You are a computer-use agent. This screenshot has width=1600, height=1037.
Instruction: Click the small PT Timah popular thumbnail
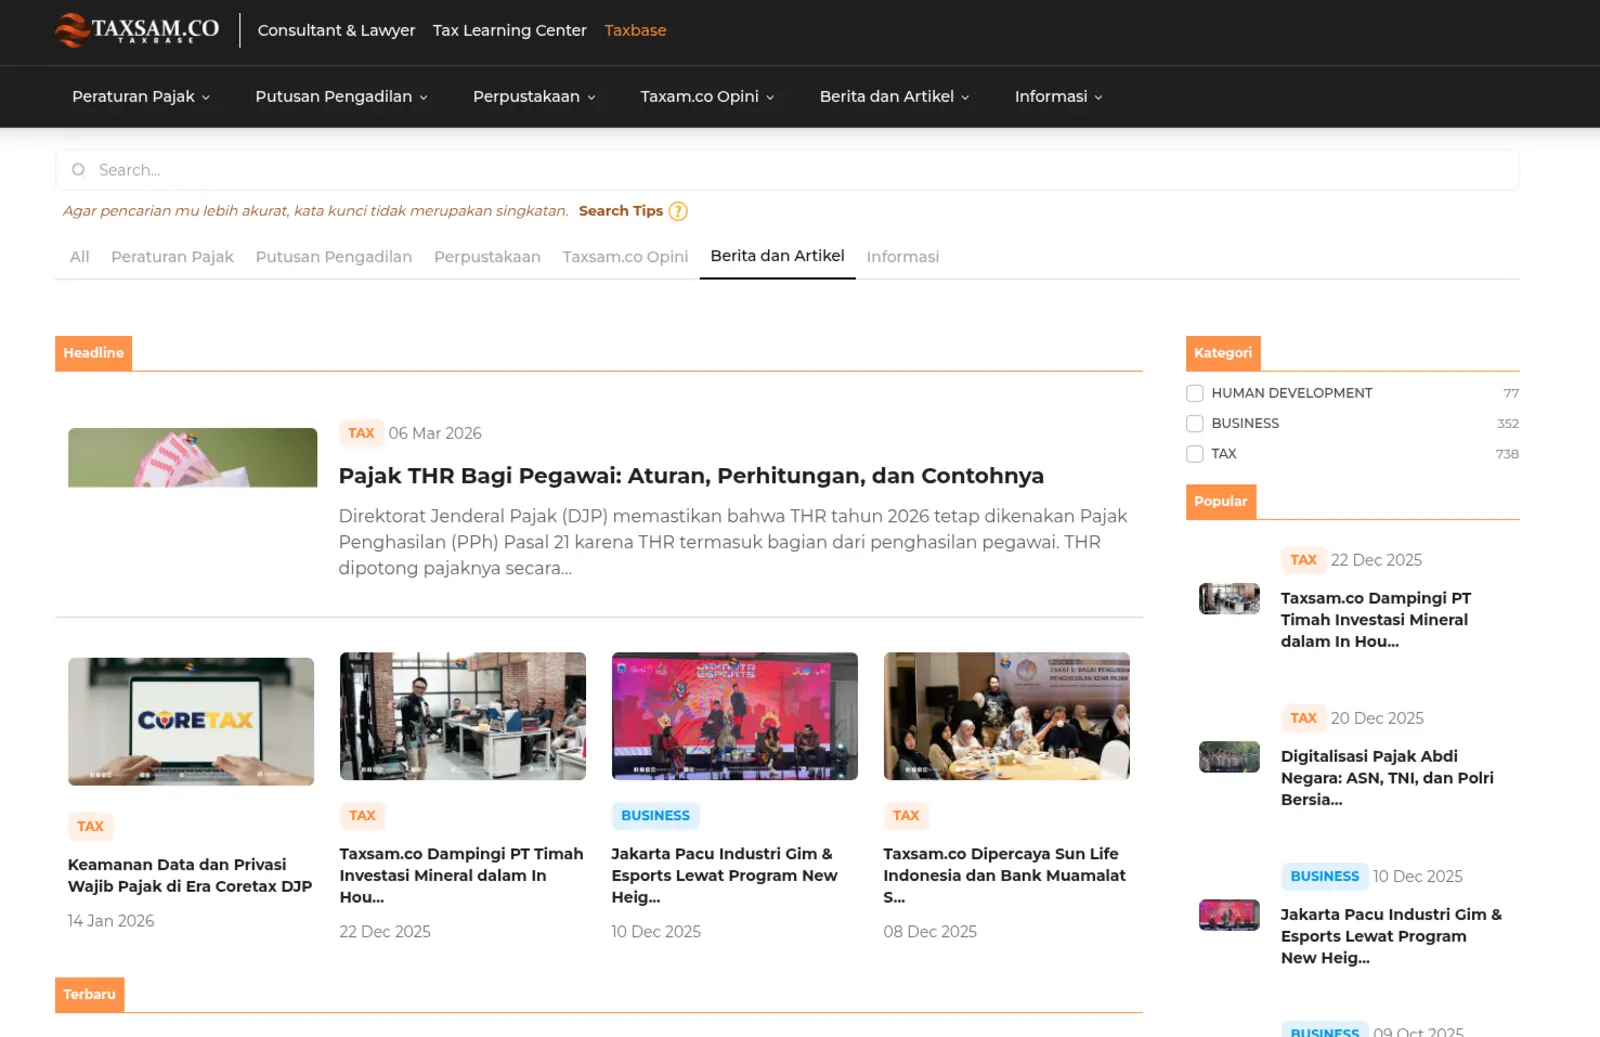click(x=1229, y=598)
